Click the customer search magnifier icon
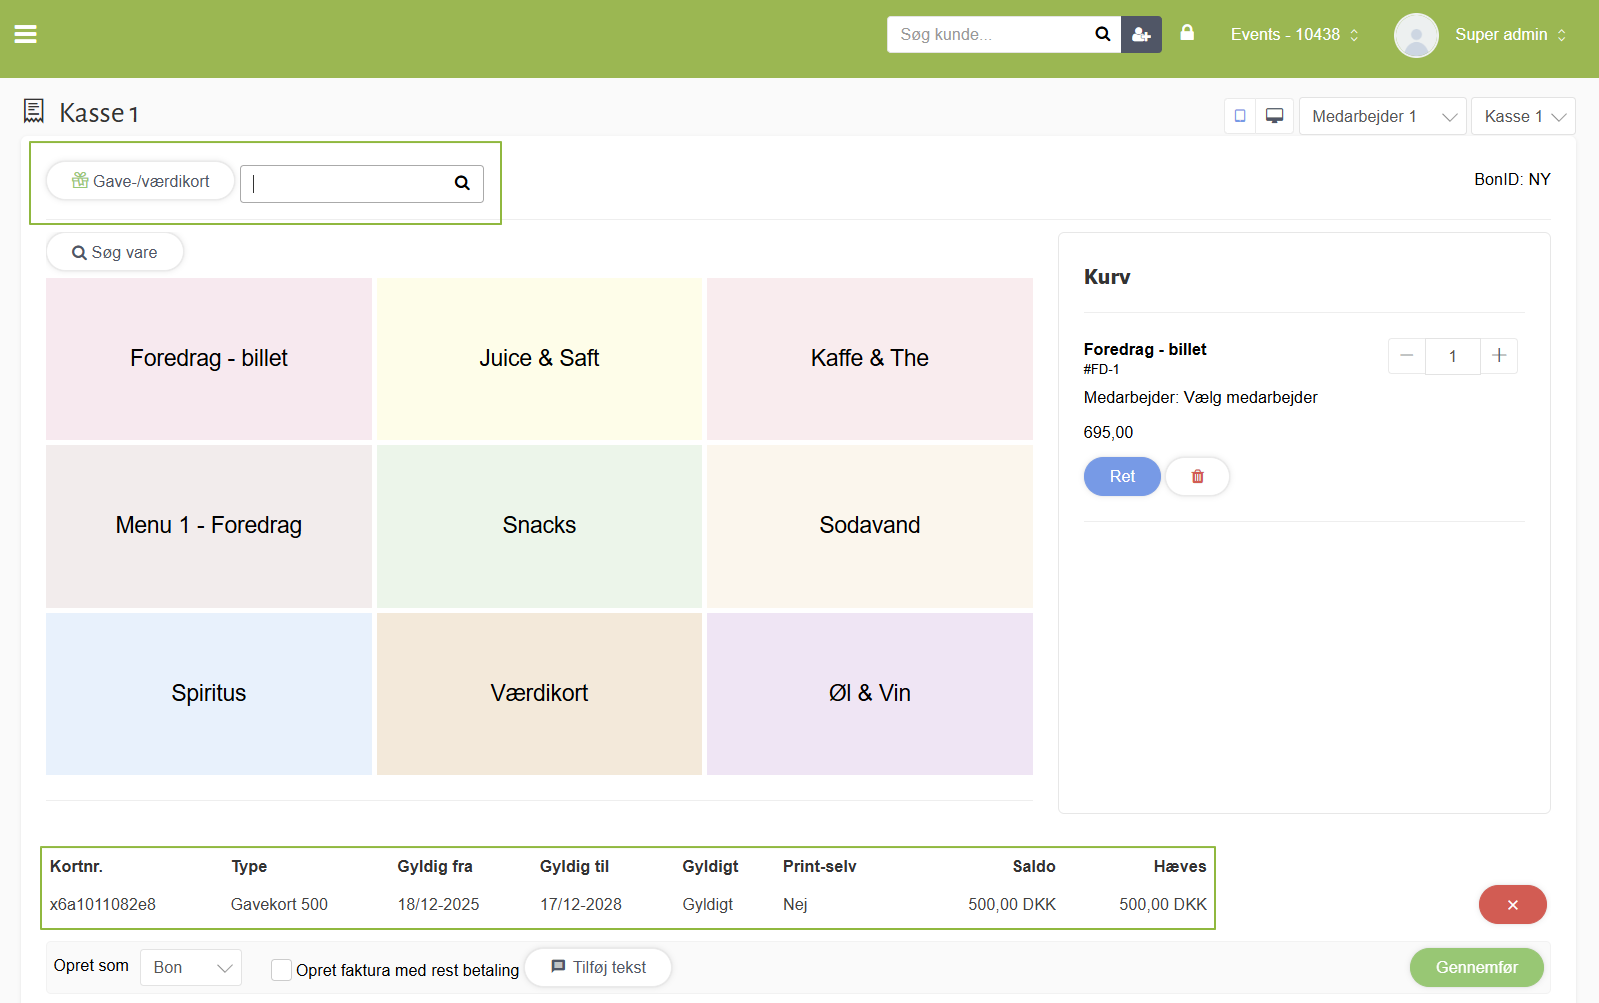The image size is (1599, 1003). (x=1102, y=34)
